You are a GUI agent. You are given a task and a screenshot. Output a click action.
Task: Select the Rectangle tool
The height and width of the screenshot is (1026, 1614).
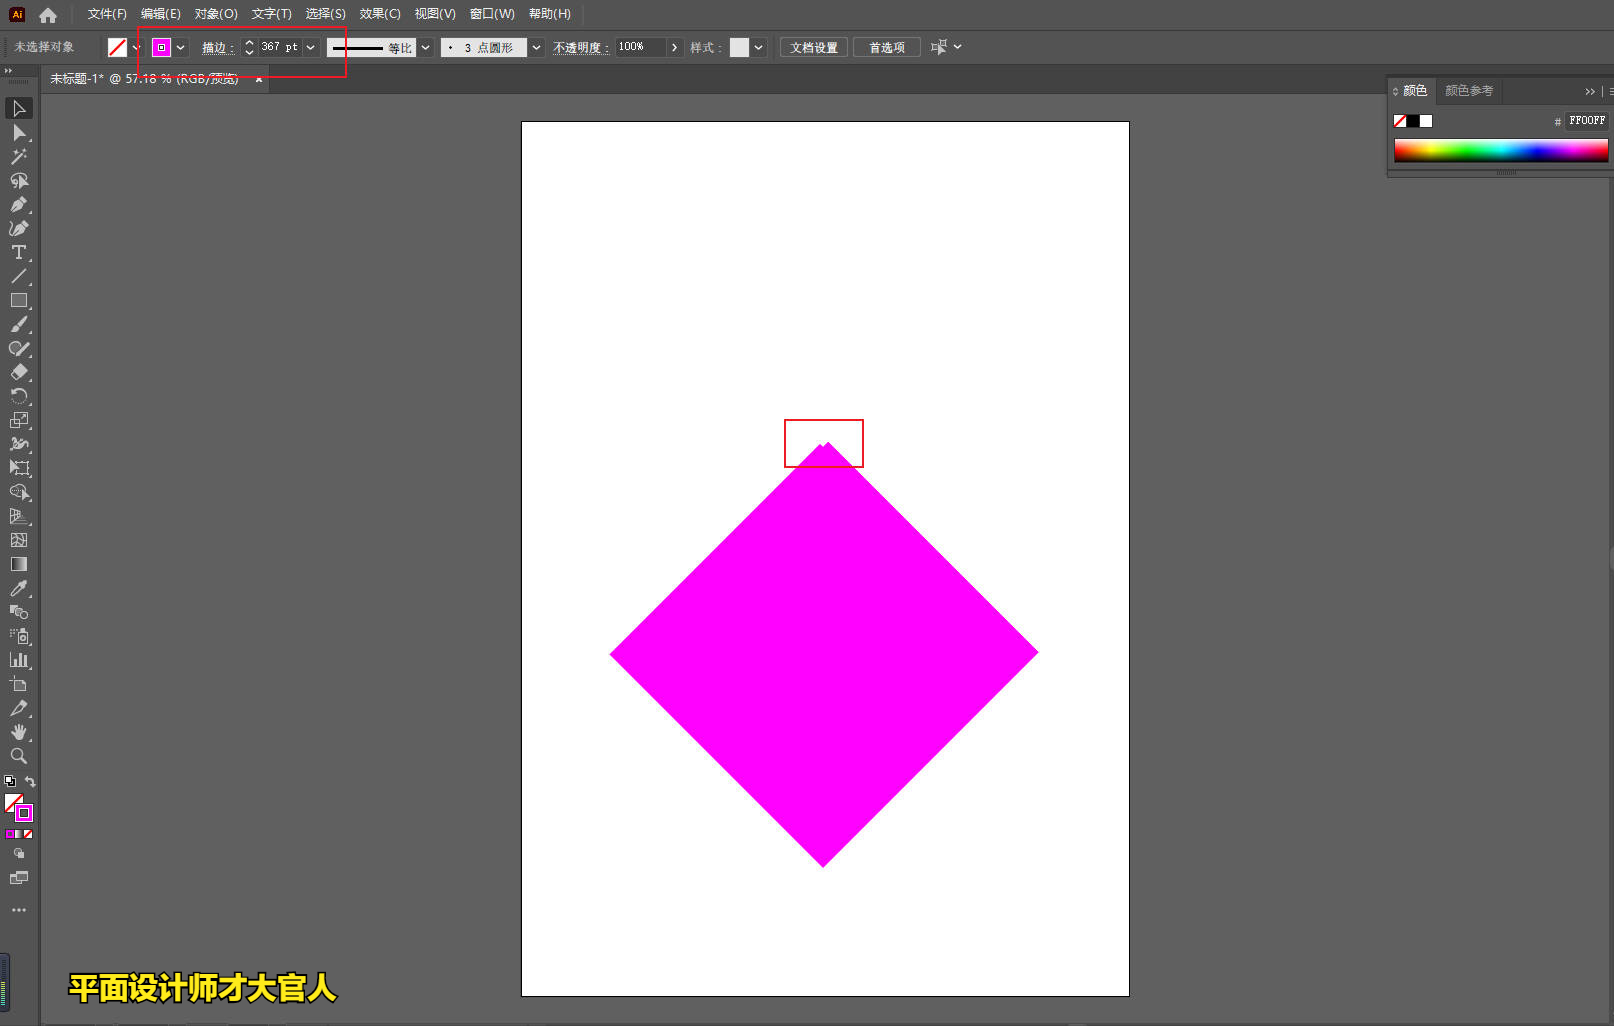coord(18,300)
